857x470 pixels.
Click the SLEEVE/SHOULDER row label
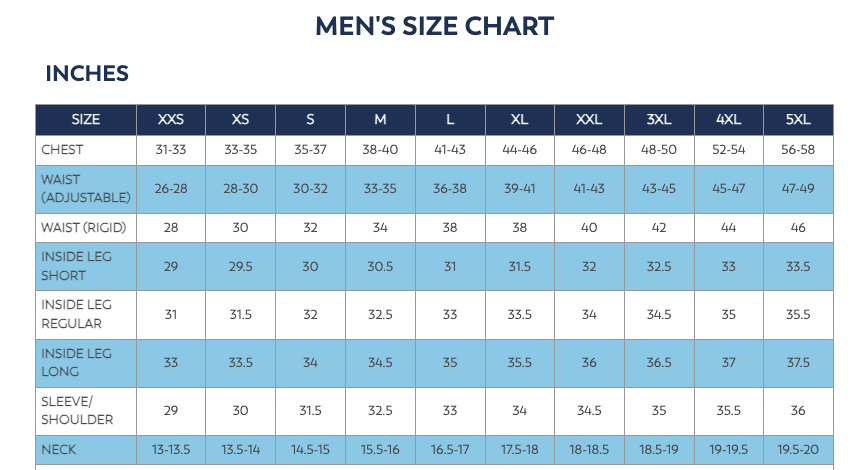[x=77, y=411]
